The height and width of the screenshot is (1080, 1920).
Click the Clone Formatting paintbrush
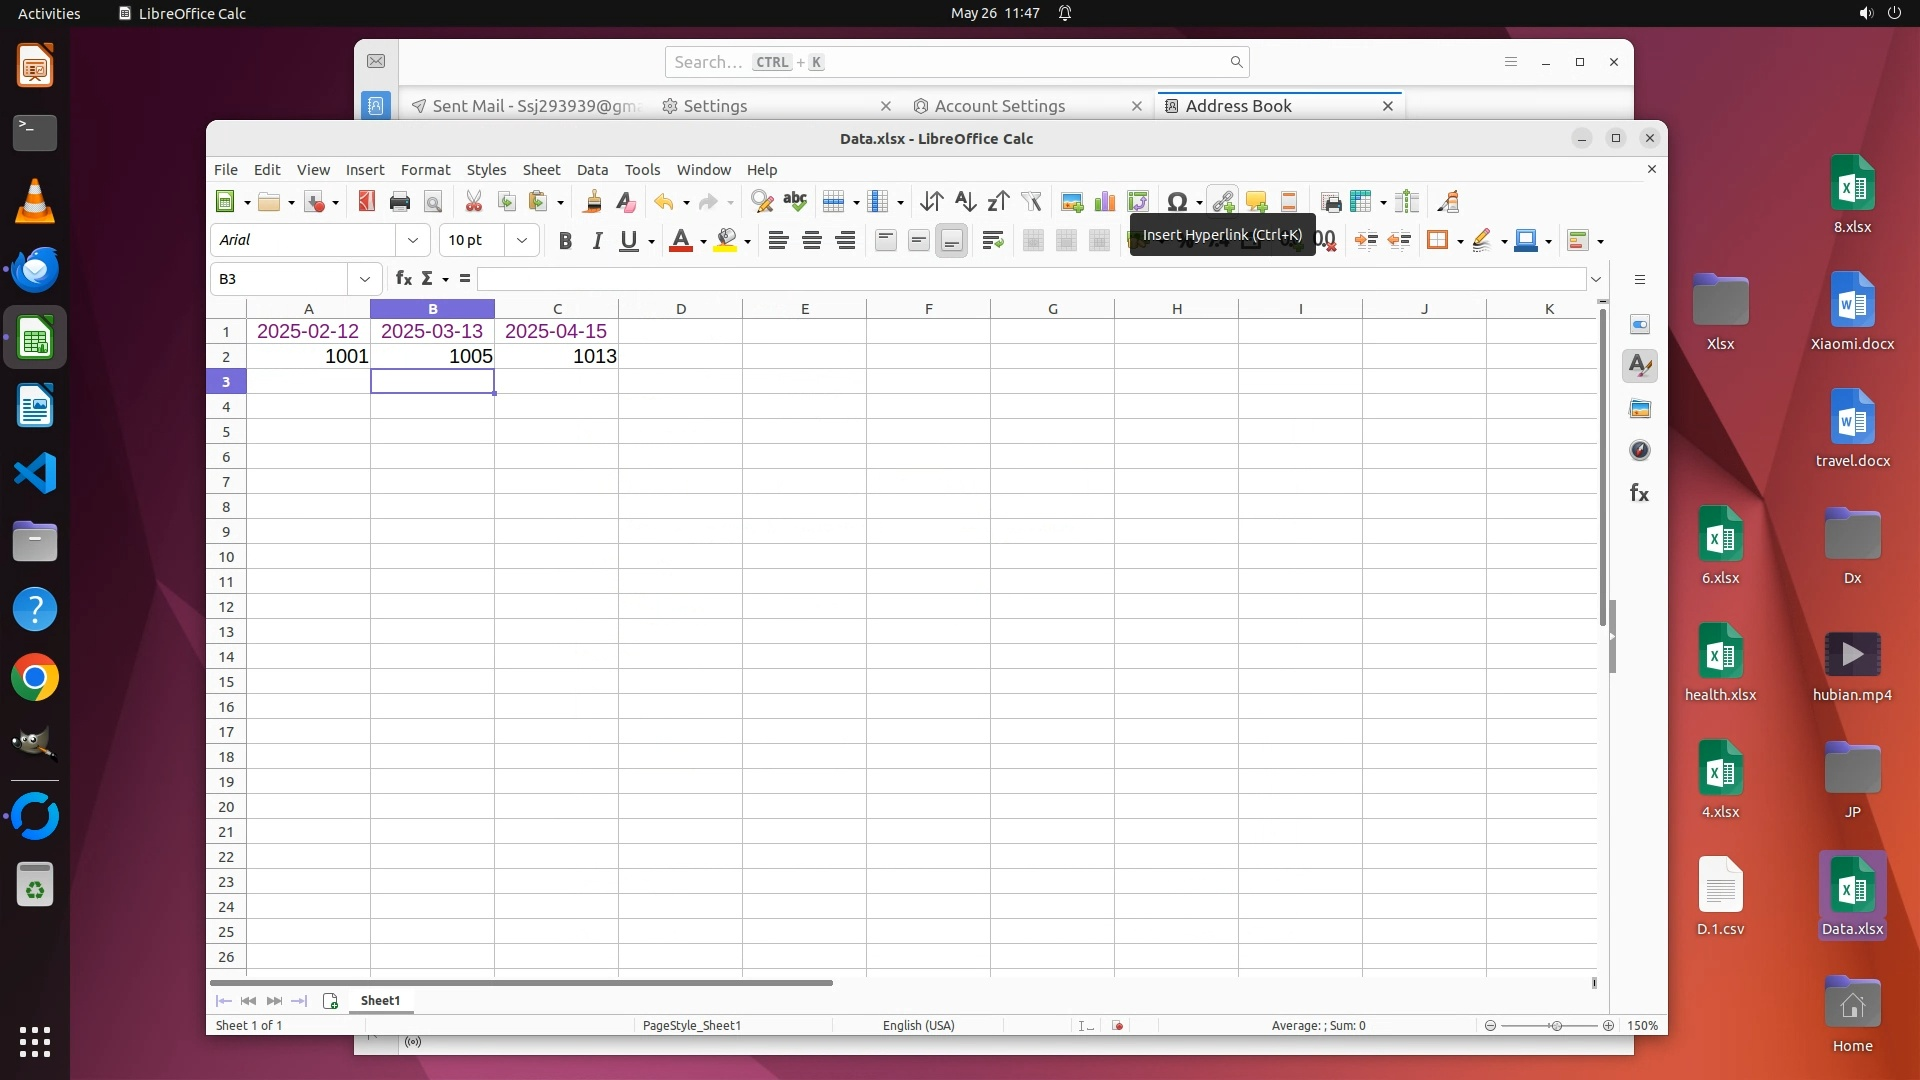[592, 202]
